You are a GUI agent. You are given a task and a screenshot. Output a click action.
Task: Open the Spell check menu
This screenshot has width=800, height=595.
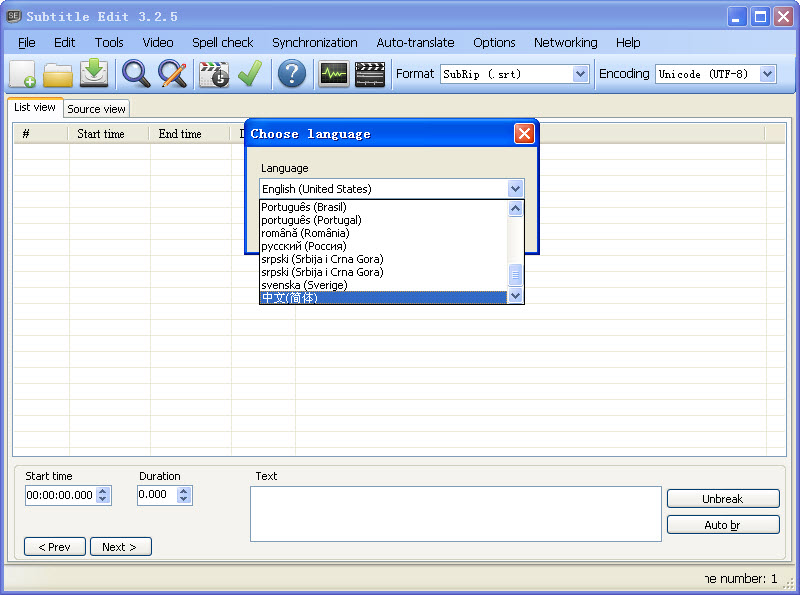point(222,43)
